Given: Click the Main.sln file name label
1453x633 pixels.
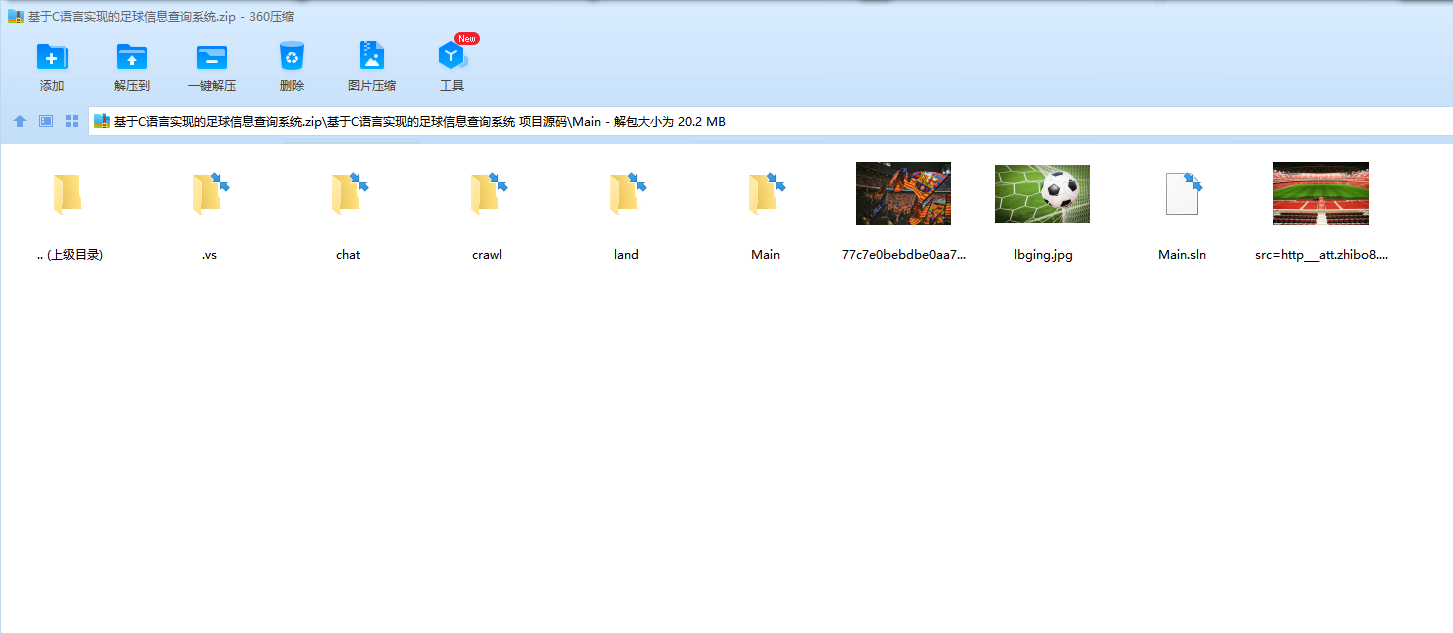Looking at the screenshot, I should (1182, 255).
